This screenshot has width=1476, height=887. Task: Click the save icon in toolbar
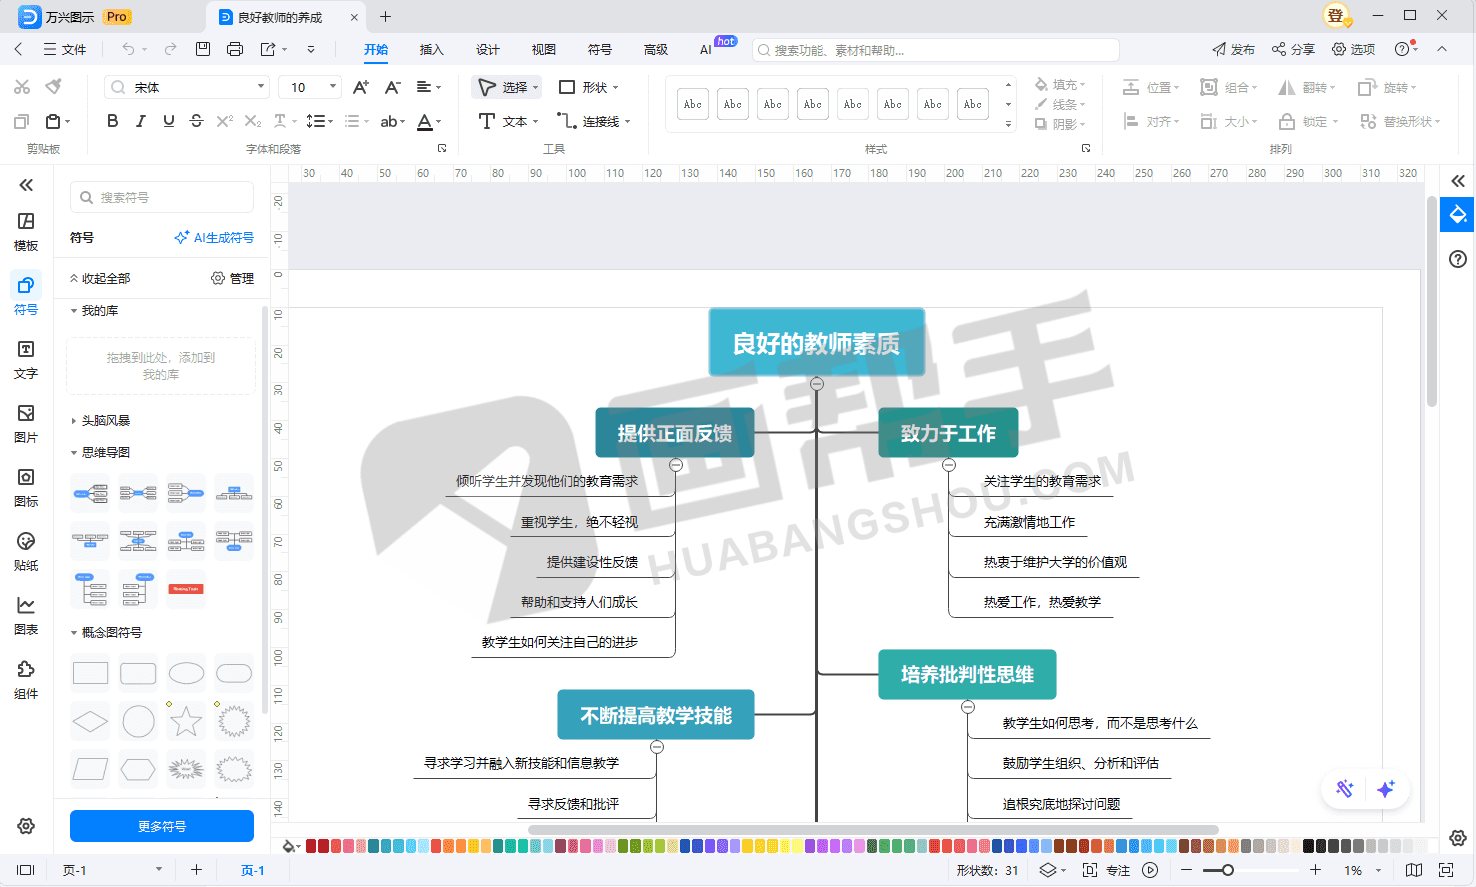pos(203,49)
